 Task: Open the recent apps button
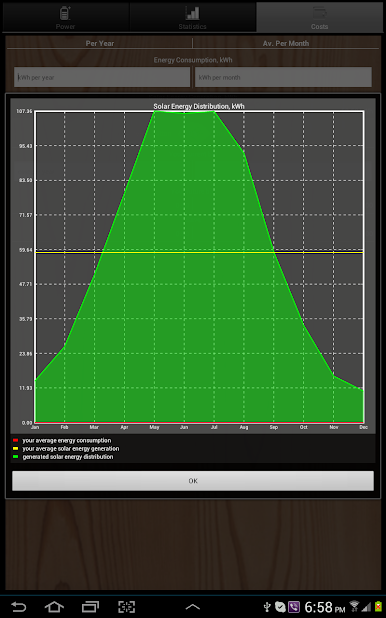tap(90, 607)
